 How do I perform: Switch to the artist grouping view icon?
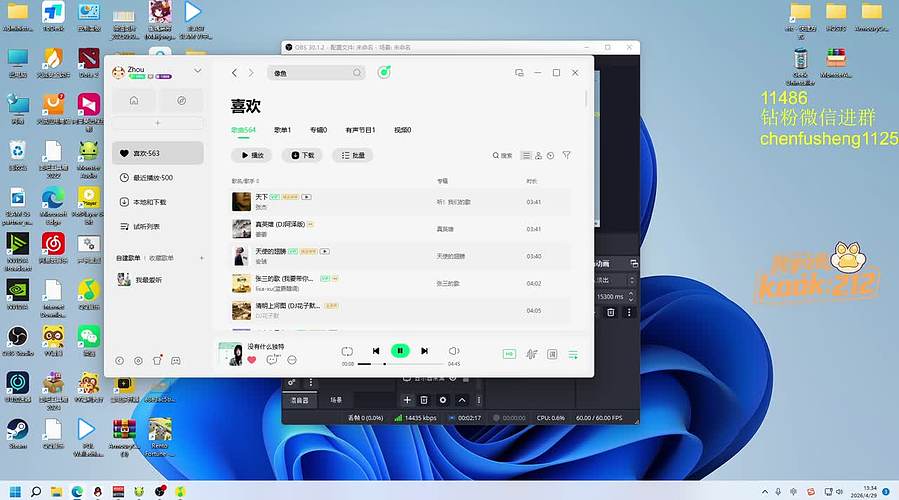[x=538, y=155]
